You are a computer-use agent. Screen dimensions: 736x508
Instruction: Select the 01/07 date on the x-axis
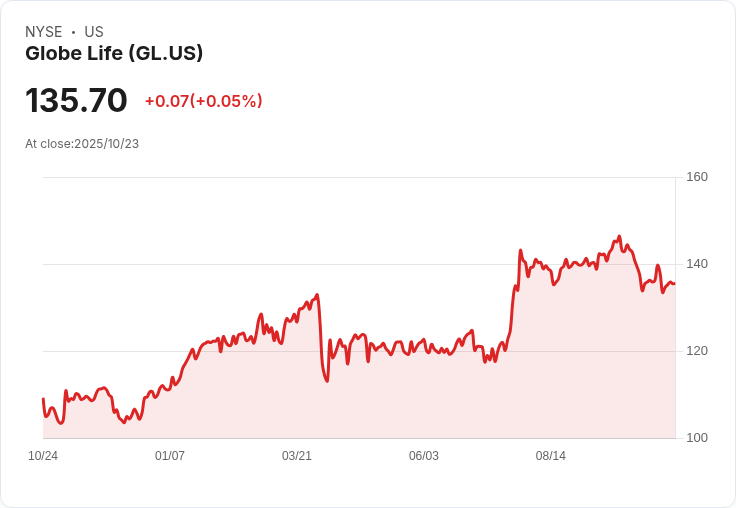coord(170,456)
